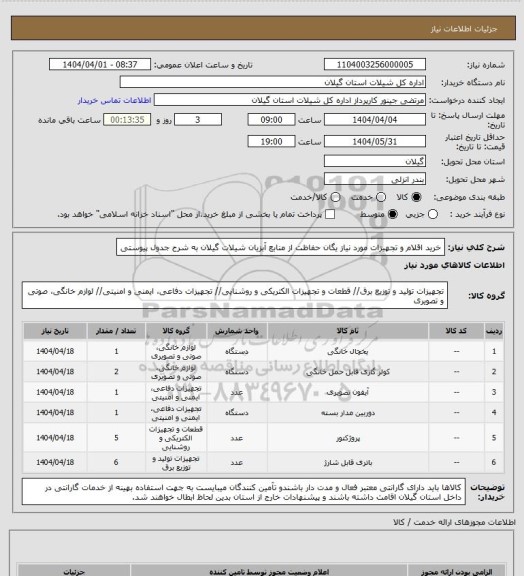Click the تعداد / مقدار column header

(x=116, y=331)
